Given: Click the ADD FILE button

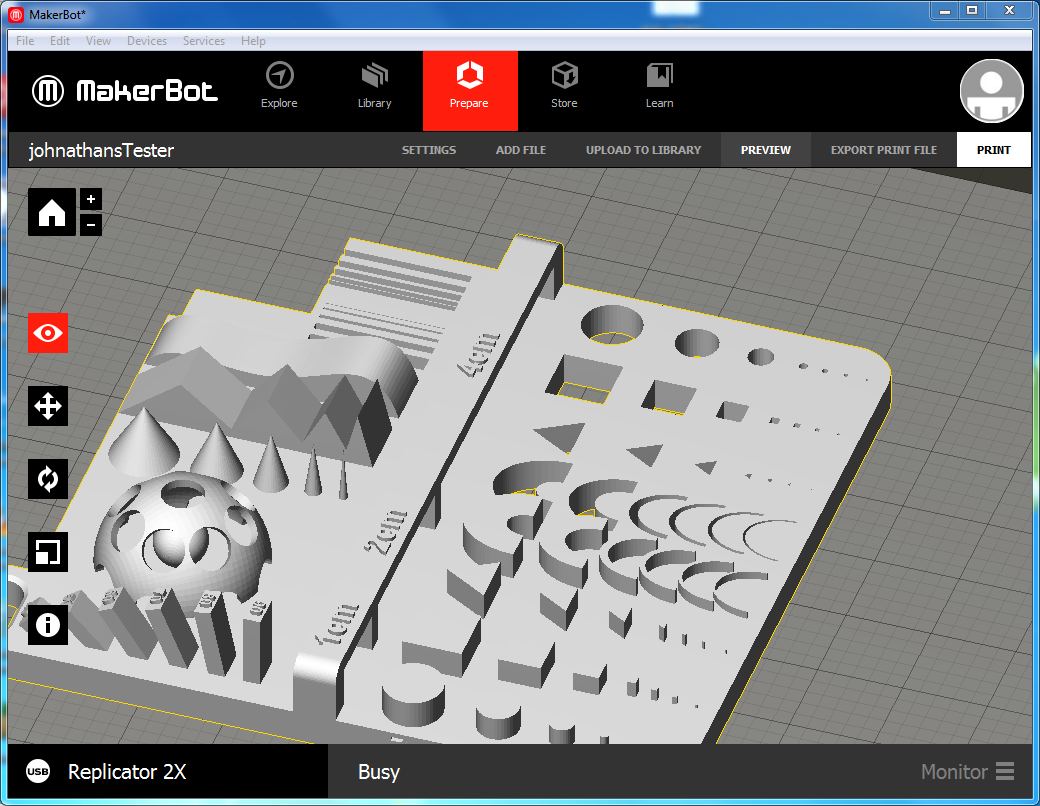Looking at the screenshot, I should pos(521,150).
